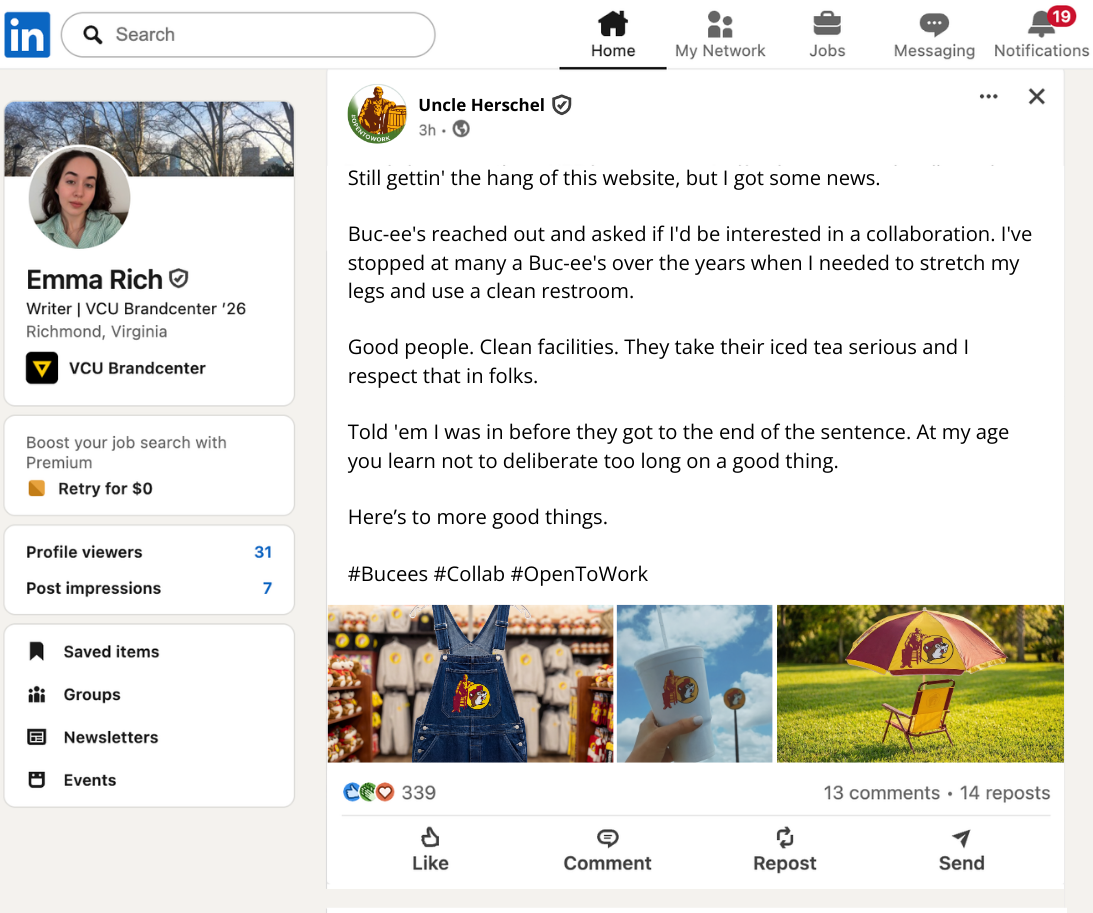Open the post's three-dot options menu
Image resolution: width=1093 pixels, height=913 pixels.
(988, 96)
